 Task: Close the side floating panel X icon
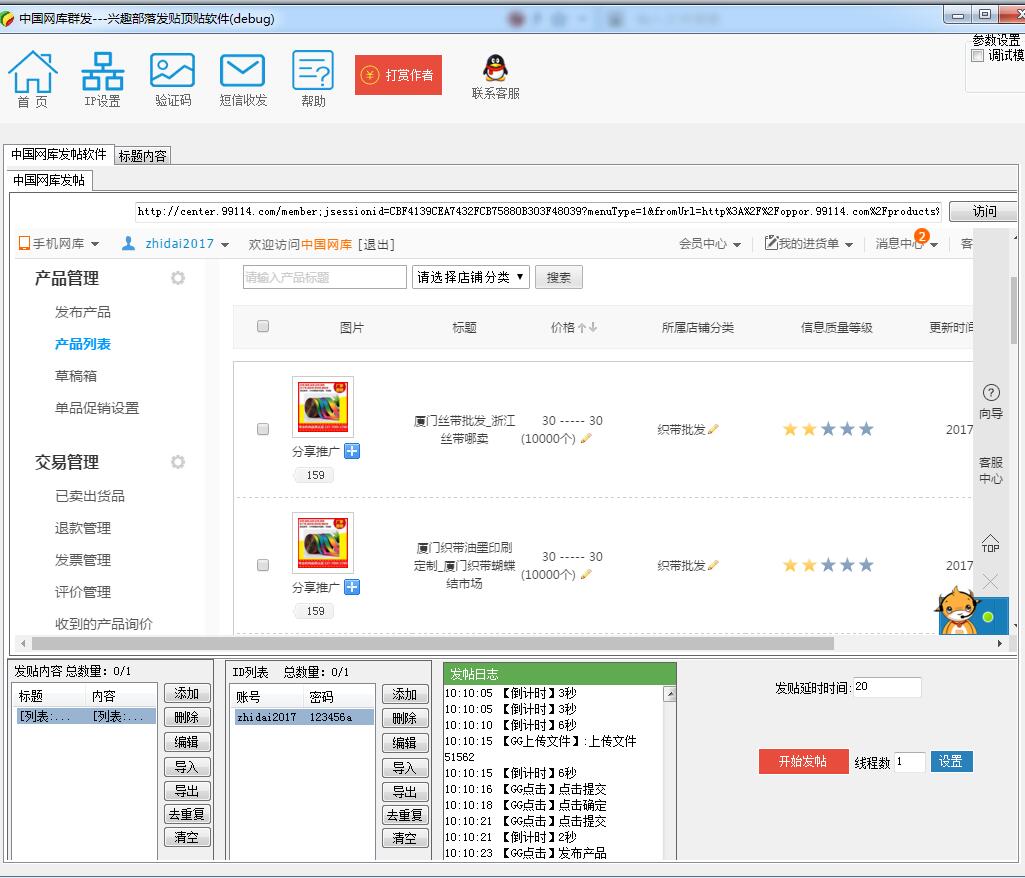point(990,581)
